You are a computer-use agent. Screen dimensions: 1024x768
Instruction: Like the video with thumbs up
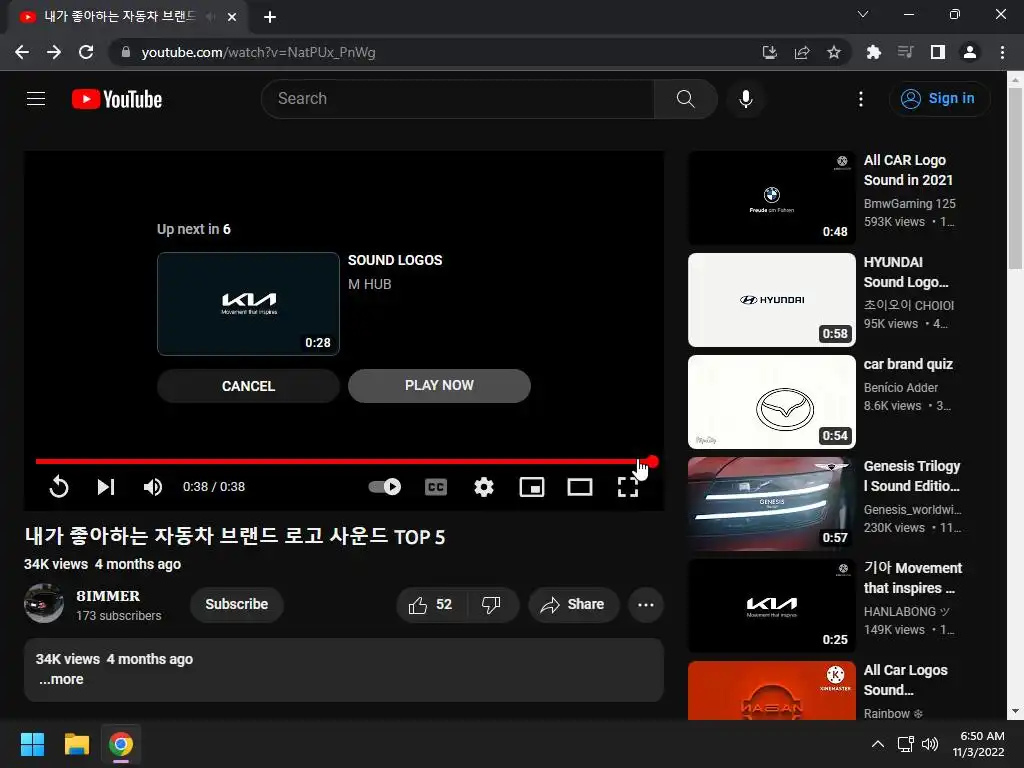(430, 605)
